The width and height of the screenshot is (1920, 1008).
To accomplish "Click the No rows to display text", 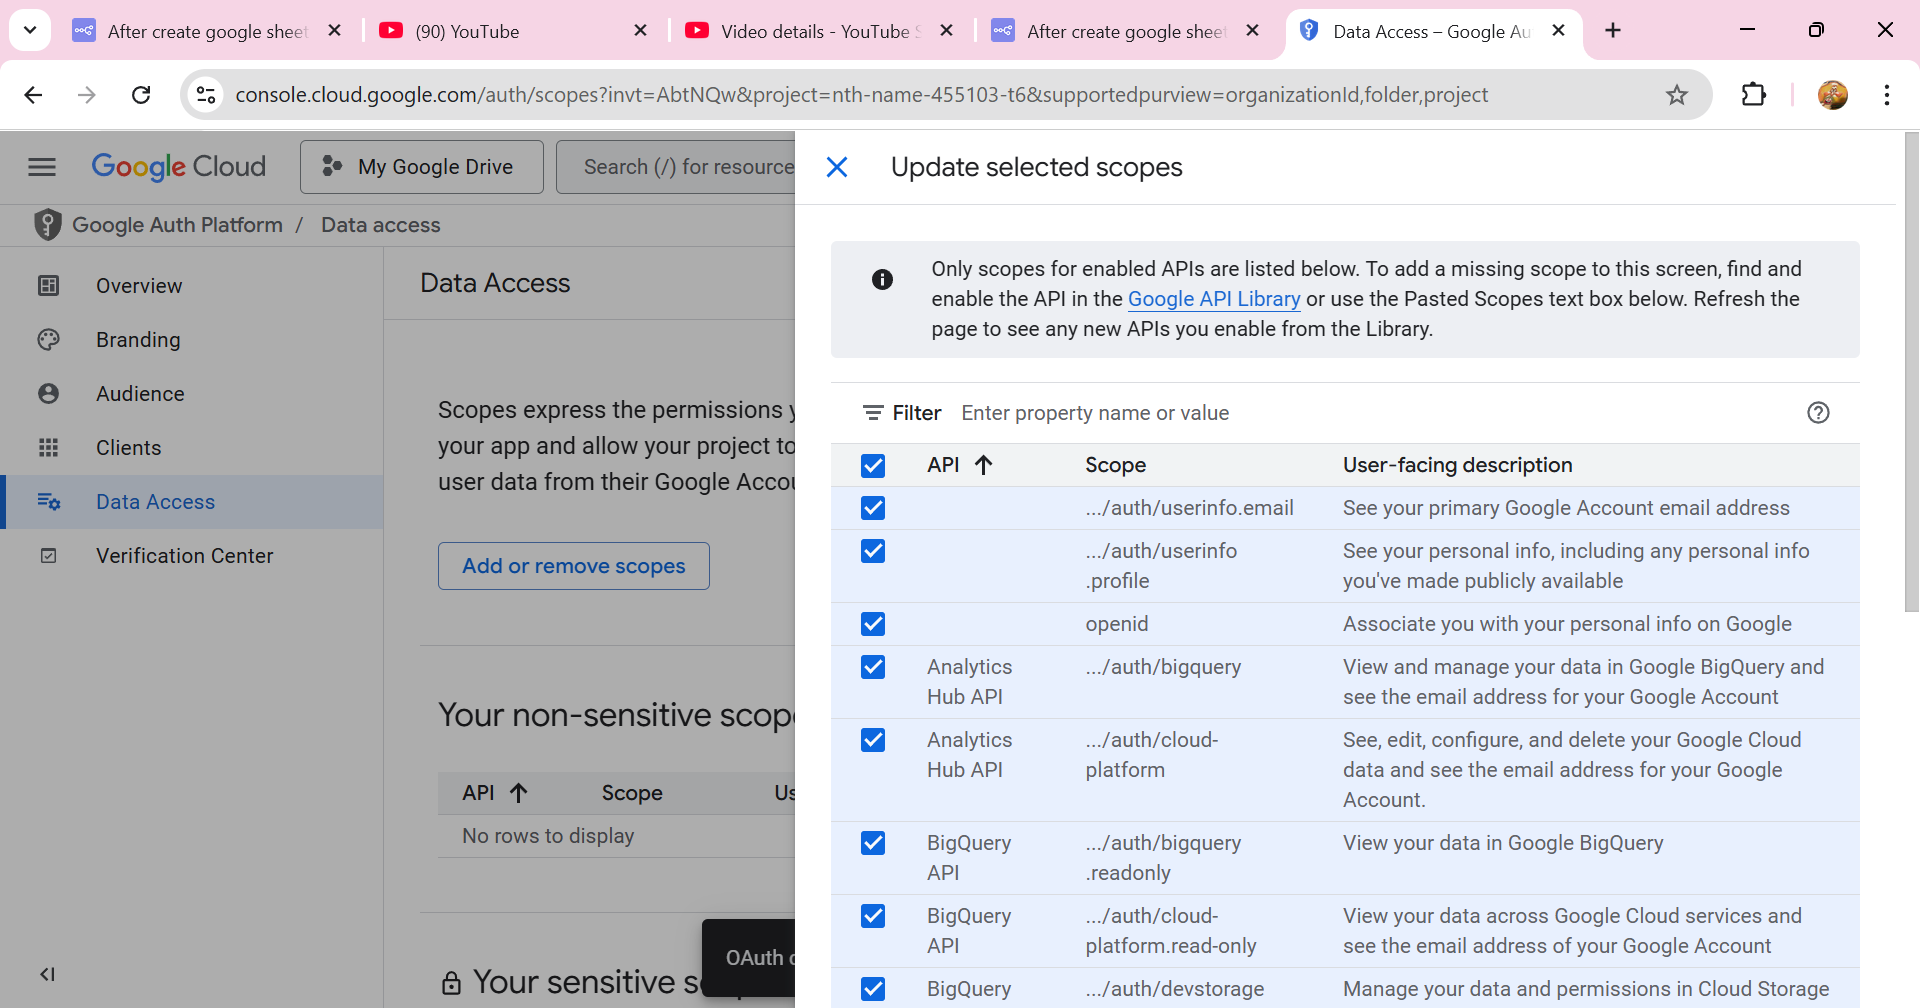I will coord(548,836).
